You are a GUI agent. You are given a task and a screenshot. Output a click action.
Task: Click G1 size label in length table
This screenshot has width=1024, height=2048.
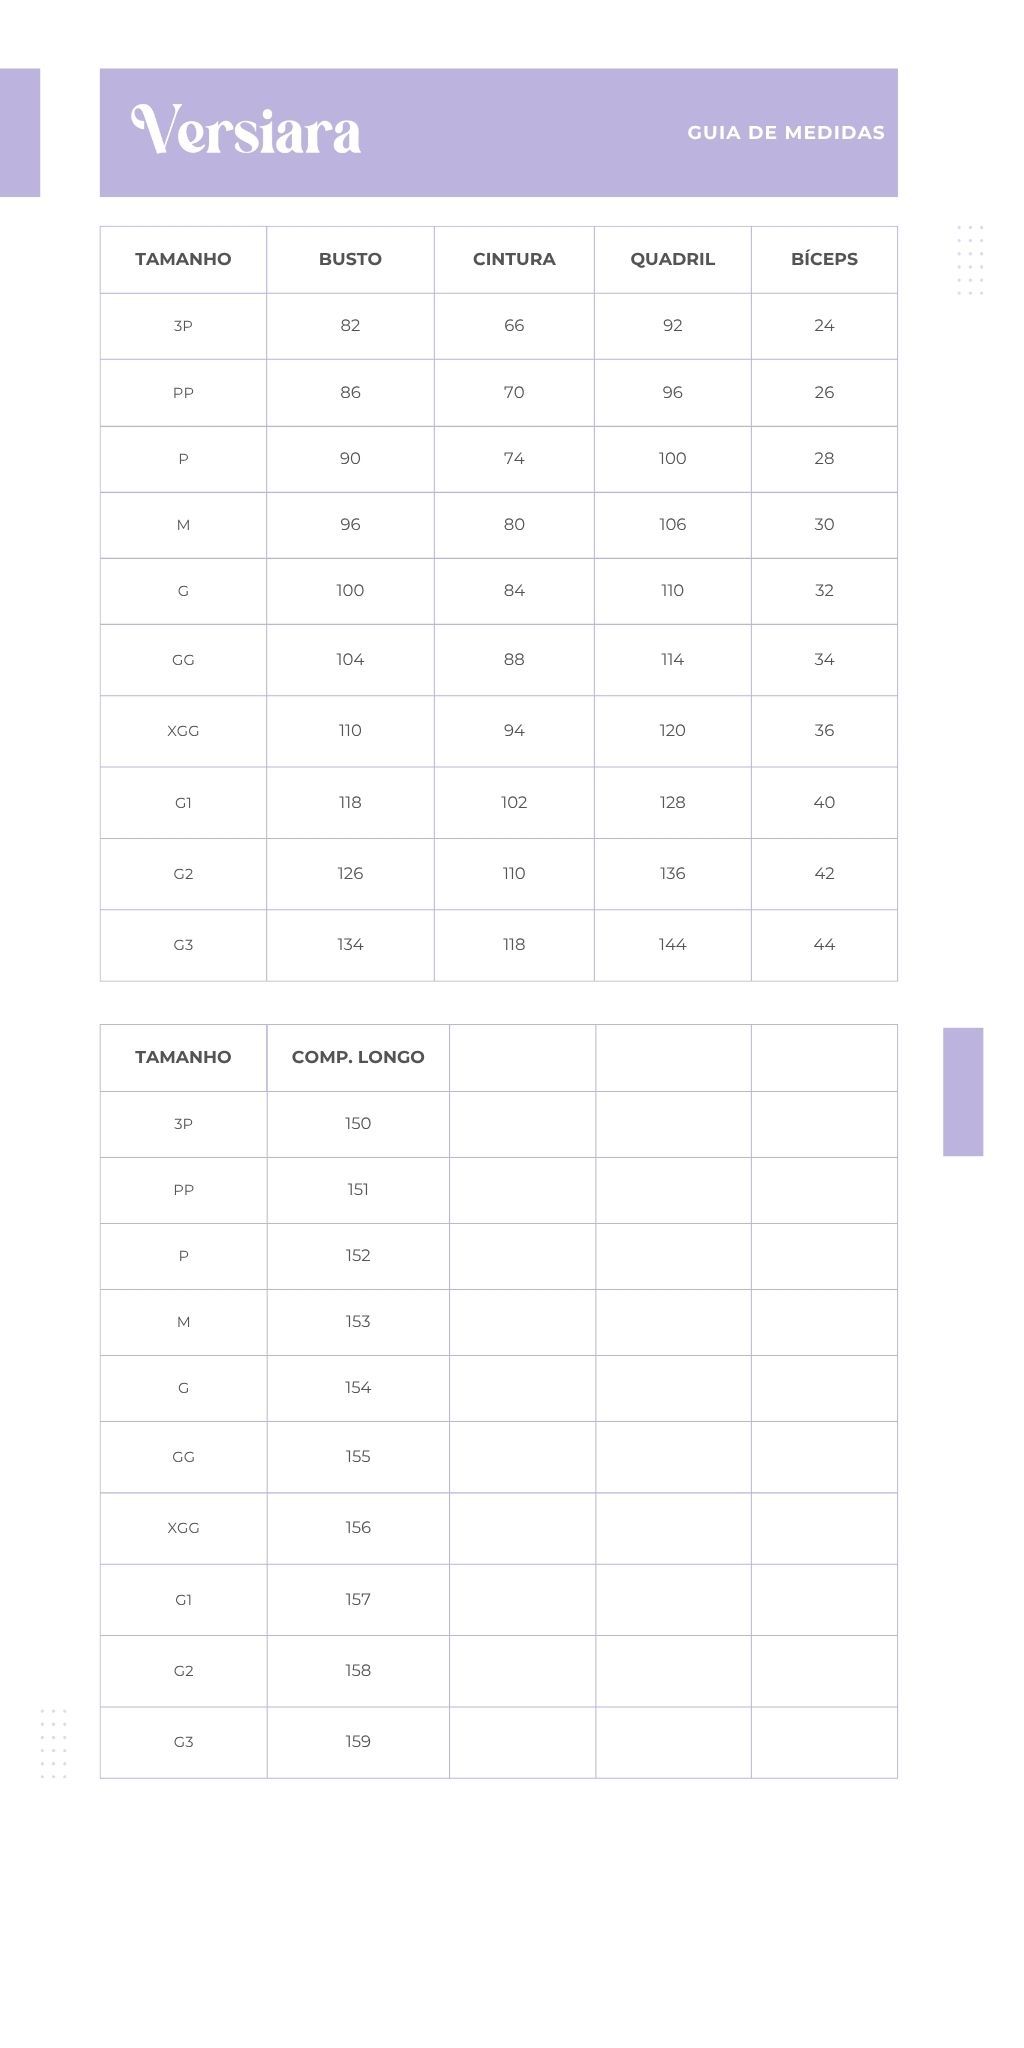point(183,1600)
